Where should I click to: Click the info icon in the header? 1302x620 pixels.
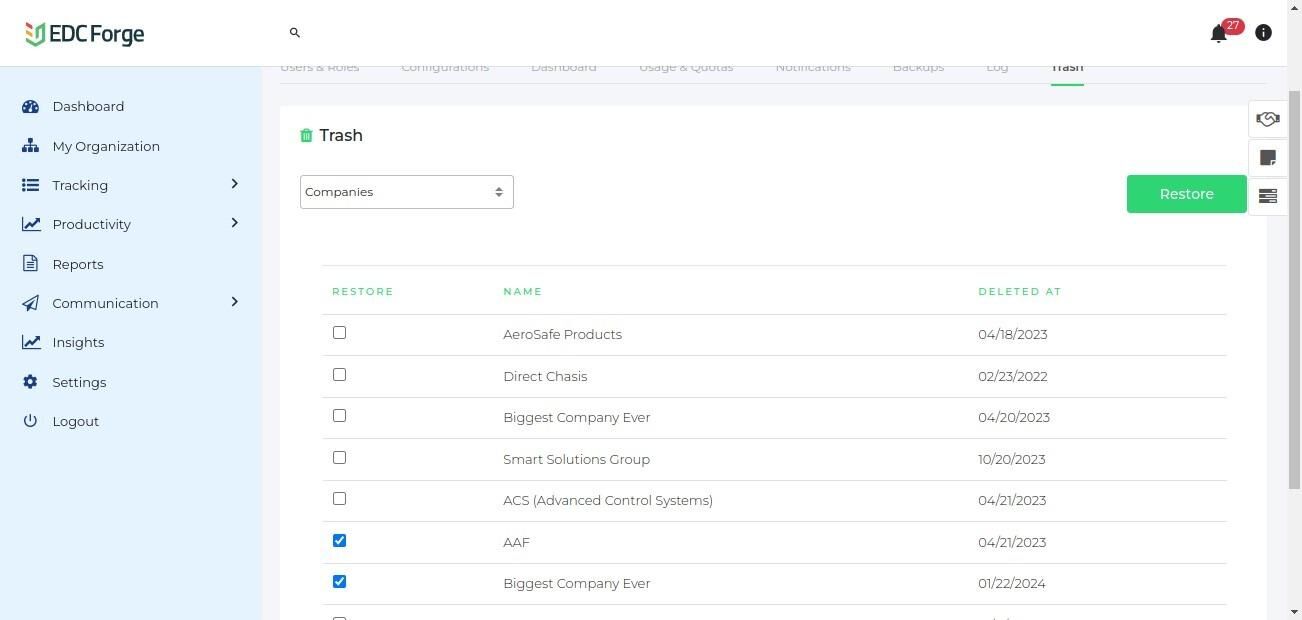[1263, 33]
